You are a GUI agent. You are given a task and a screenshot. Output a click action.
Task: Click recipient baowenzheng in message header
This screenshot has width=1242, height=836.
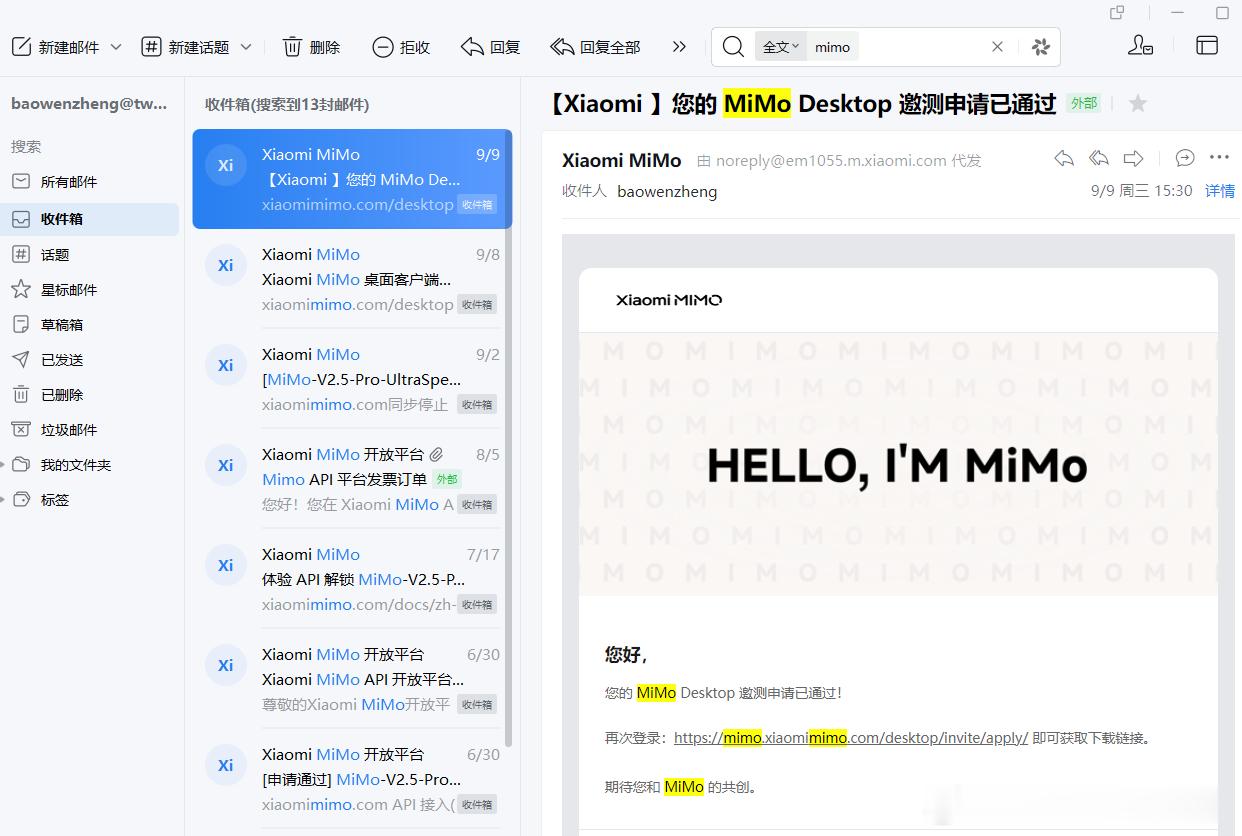(667, 191)
